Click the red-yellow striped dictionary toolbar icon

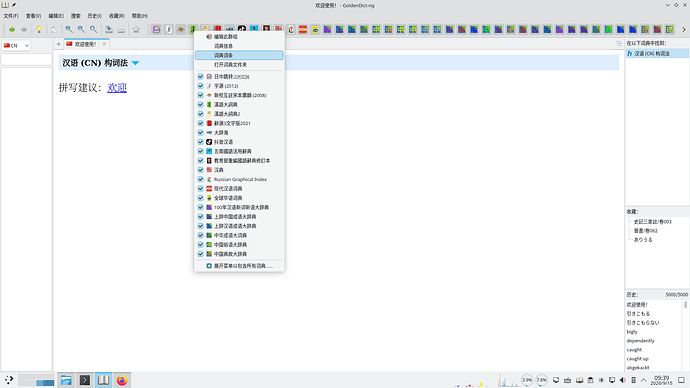[303, 29]
